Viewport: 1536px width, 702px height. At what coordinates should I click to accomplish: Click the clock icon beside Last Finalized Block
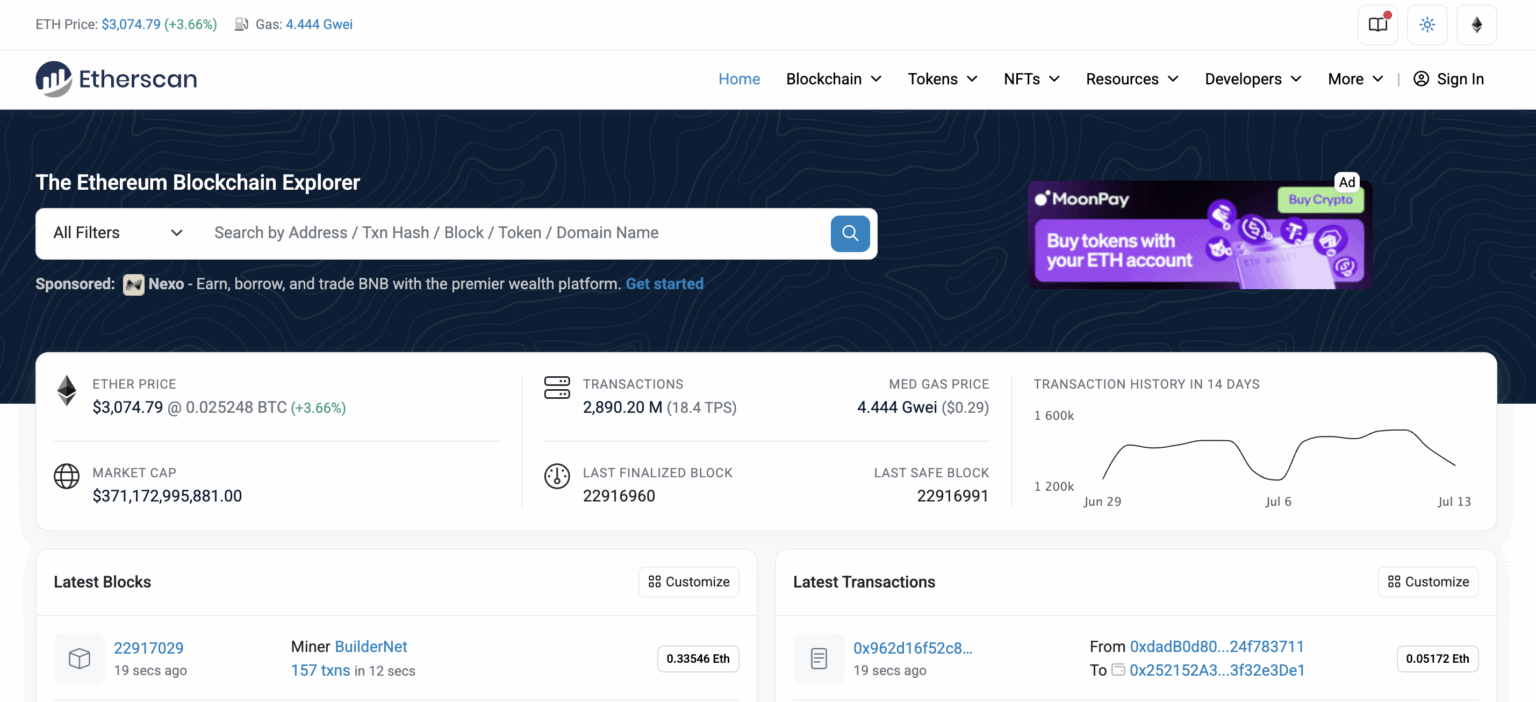[x=557, y=476]
